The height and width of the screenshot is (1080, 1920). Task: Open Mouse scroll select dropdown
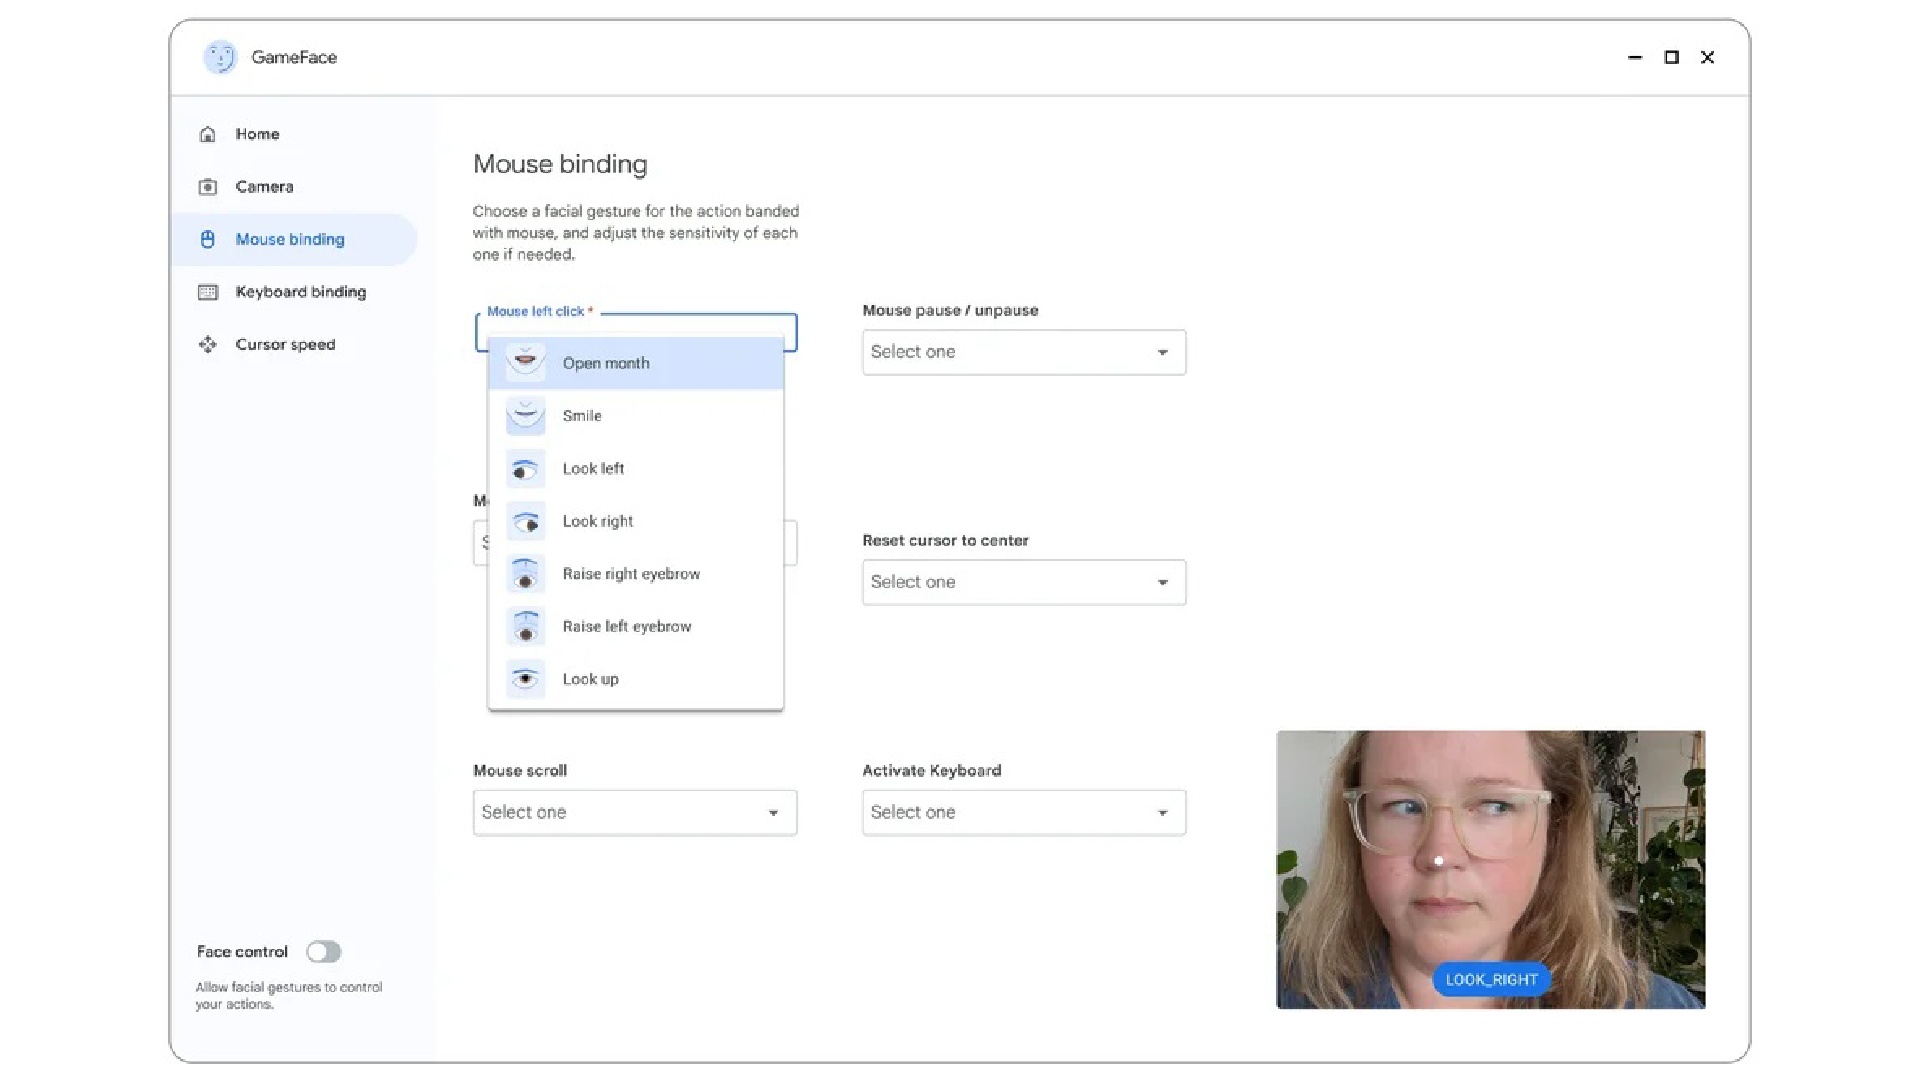click(633, 811)
